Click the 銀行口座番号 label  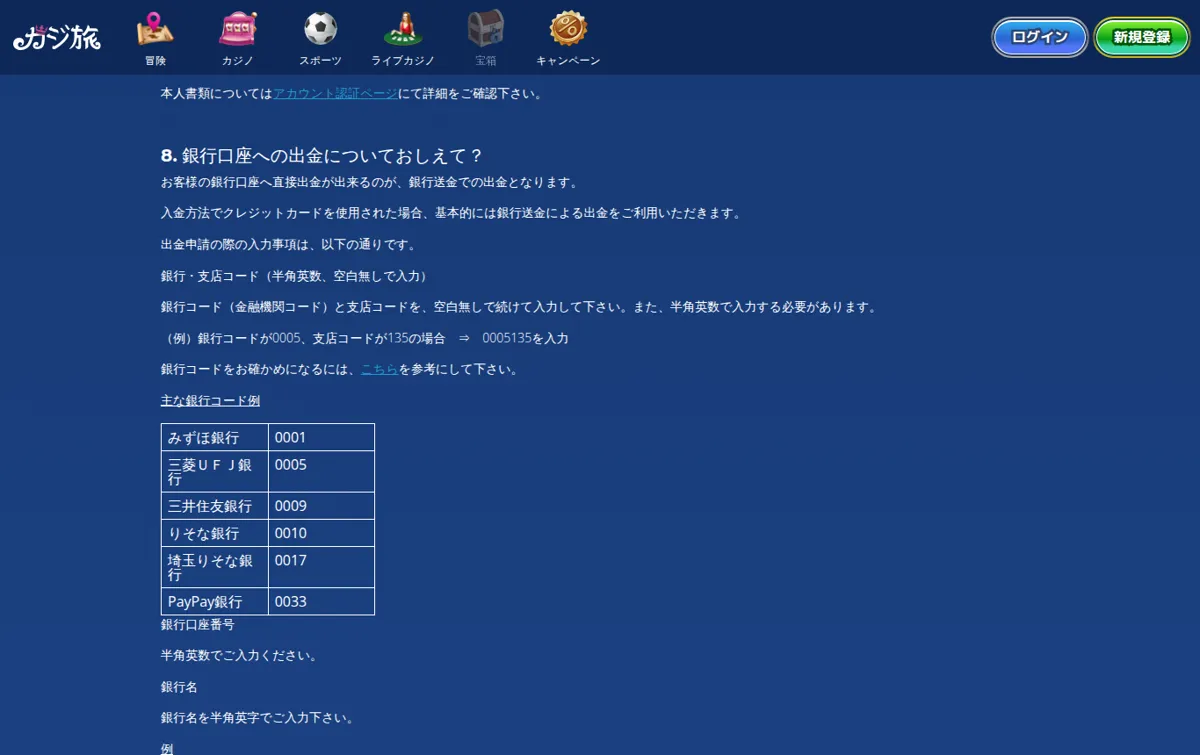(198, 624)
